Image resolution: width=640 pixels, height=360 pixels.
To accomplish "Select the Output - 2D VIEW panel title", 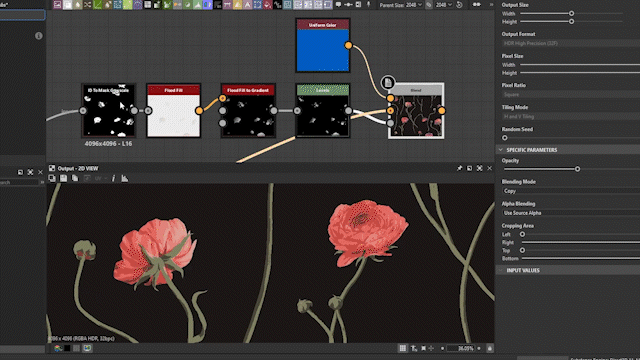I will pyautogui.click(x=78, y=168).
